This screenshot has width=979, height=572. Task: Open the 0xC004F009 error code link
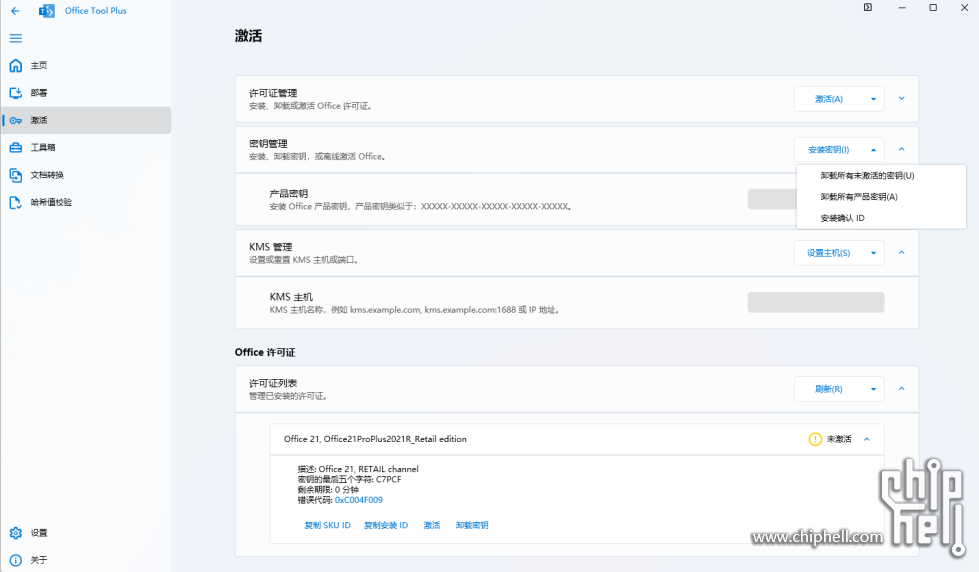point(358,500)
